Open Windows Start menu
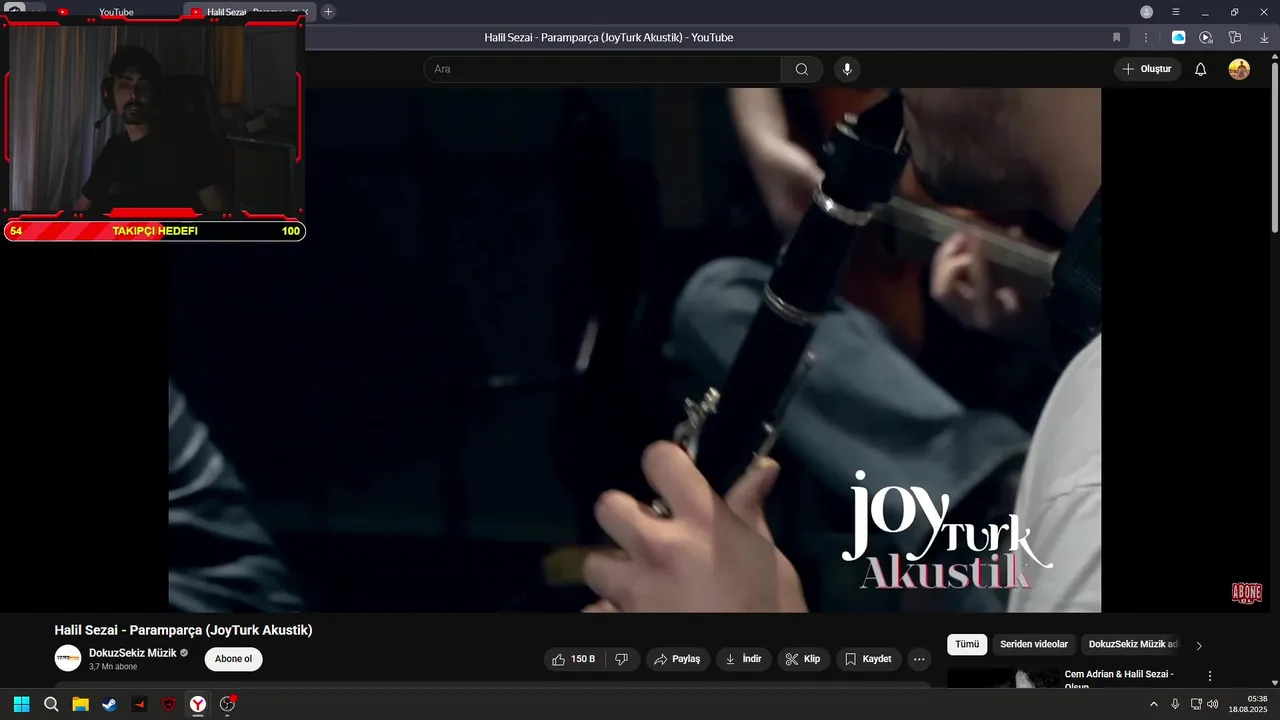This screenshot has height=720, width=1280. [21, 704]
